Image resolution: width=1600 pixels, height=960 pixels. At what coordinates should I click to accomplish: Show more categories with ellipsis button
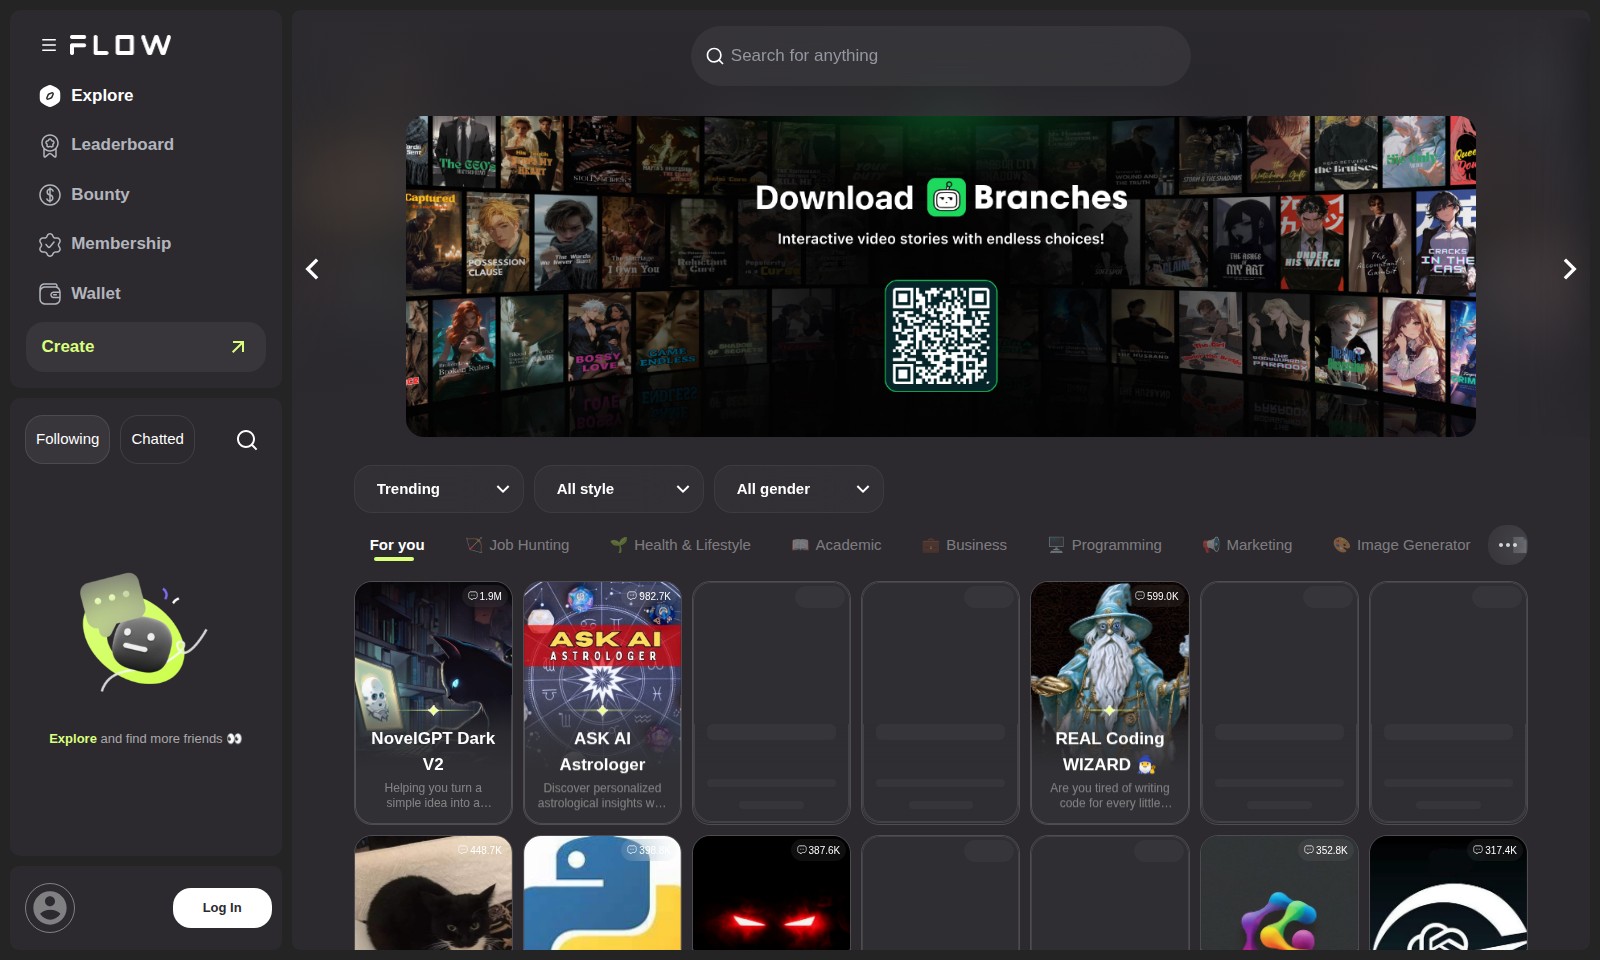1508,545
